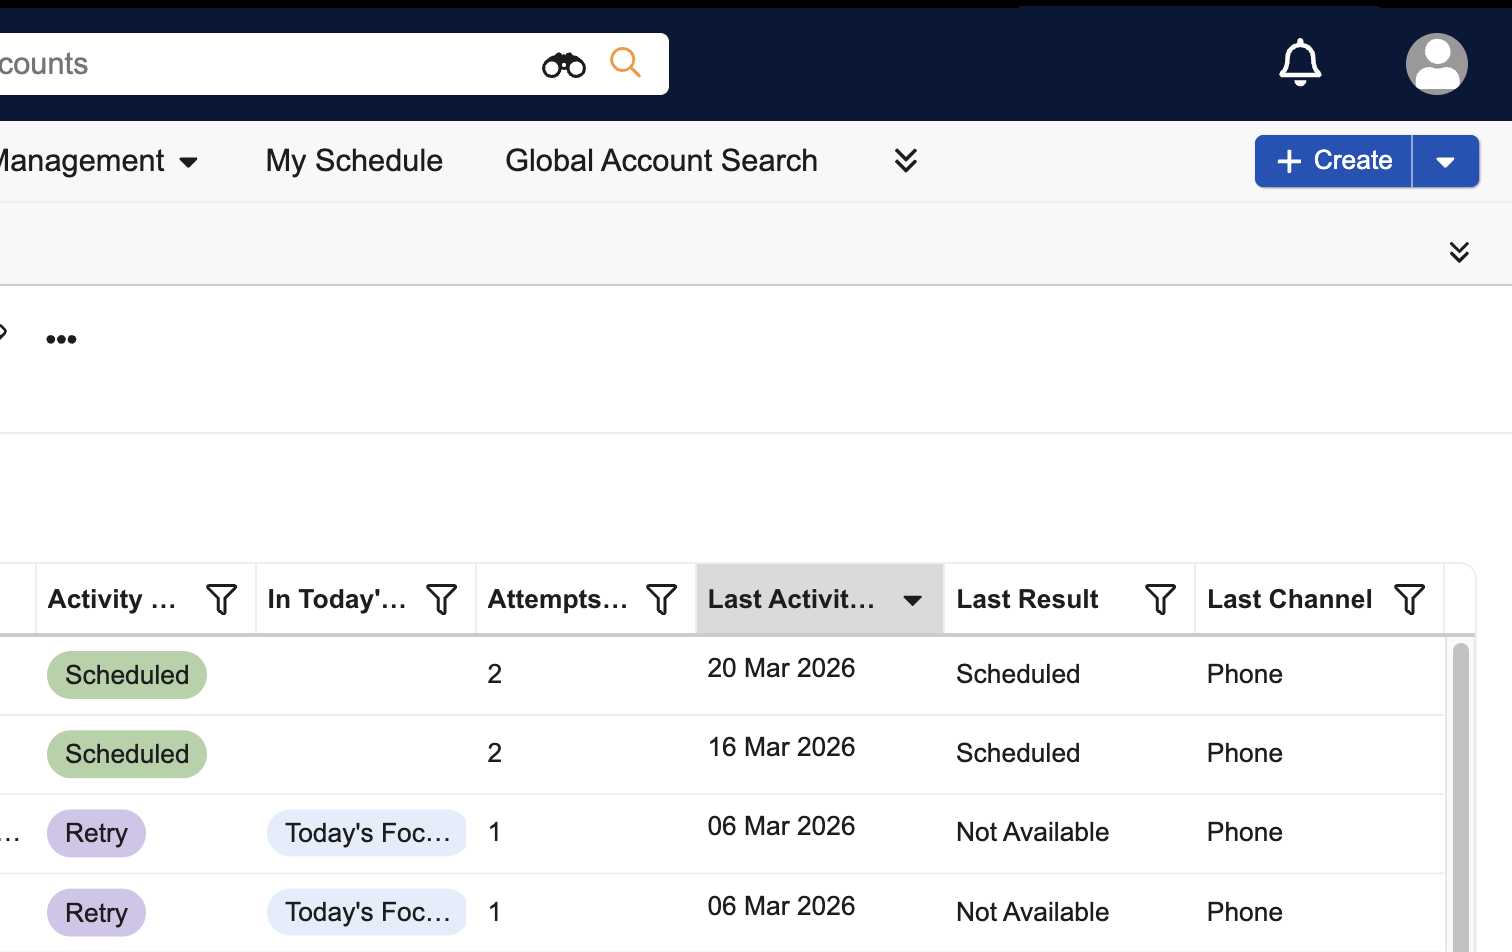Show more navigation items via double chevron
The width and height of the screenshot is (1512, 952).
(905, 161)
